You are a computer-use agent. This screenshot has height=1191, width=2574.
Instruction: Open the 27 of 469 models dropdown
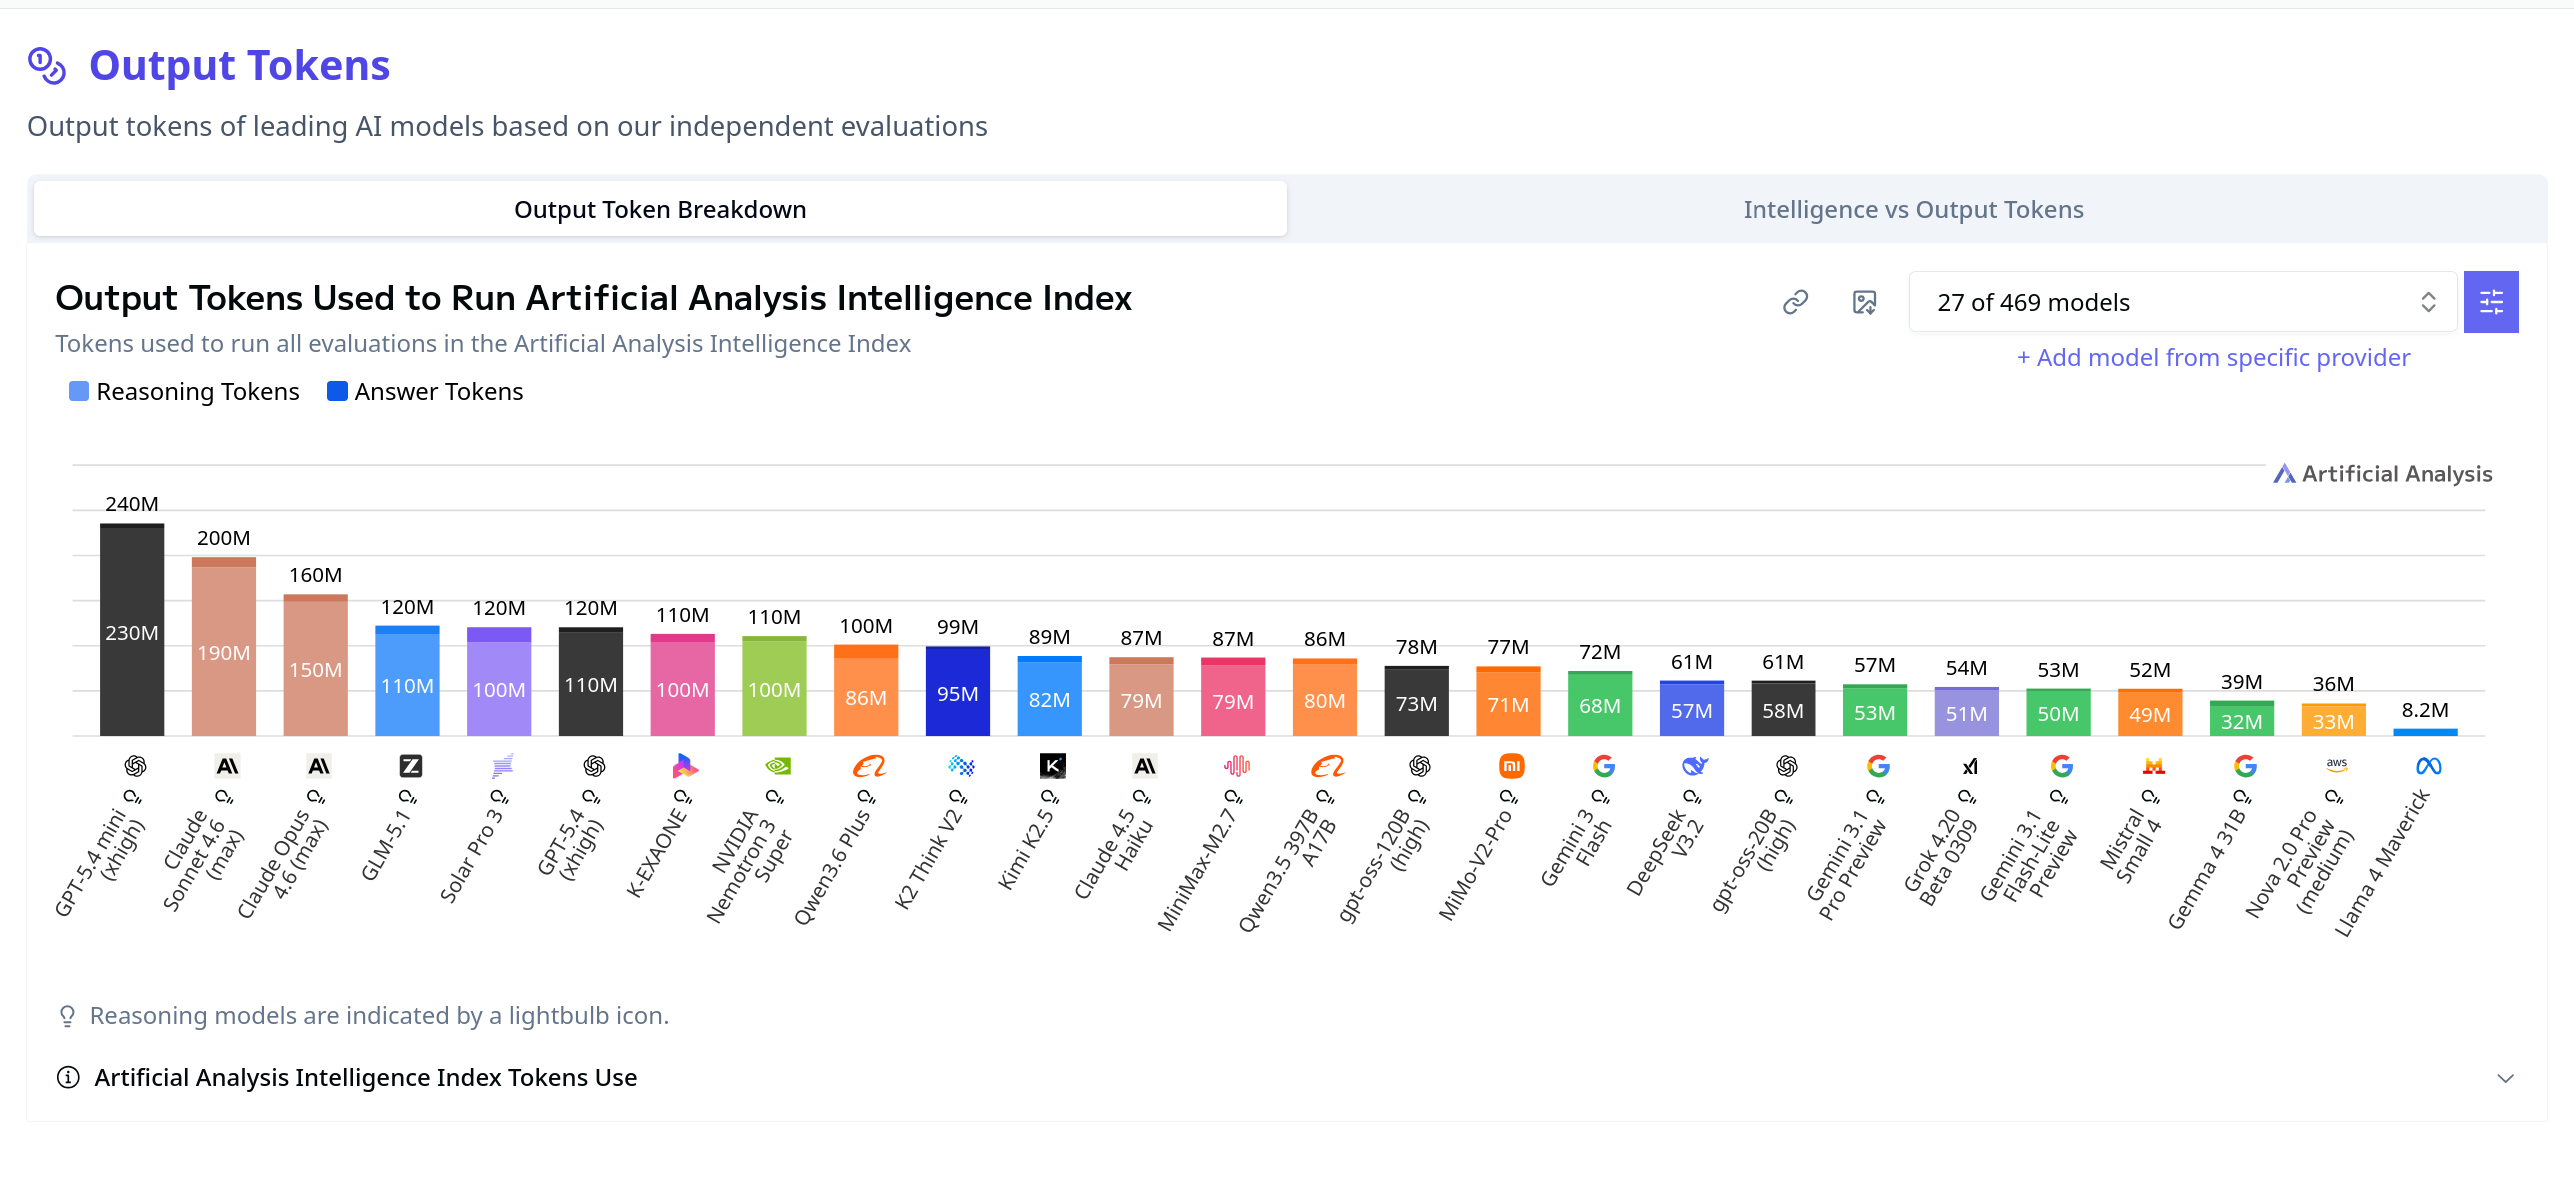tap(2182, 302)
